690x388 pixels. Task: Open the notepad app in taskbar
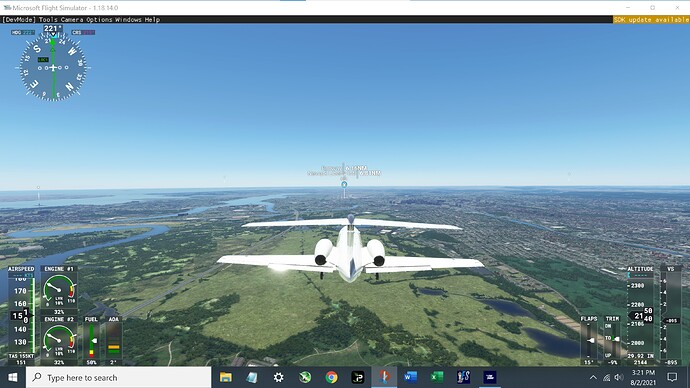[252, 377]
